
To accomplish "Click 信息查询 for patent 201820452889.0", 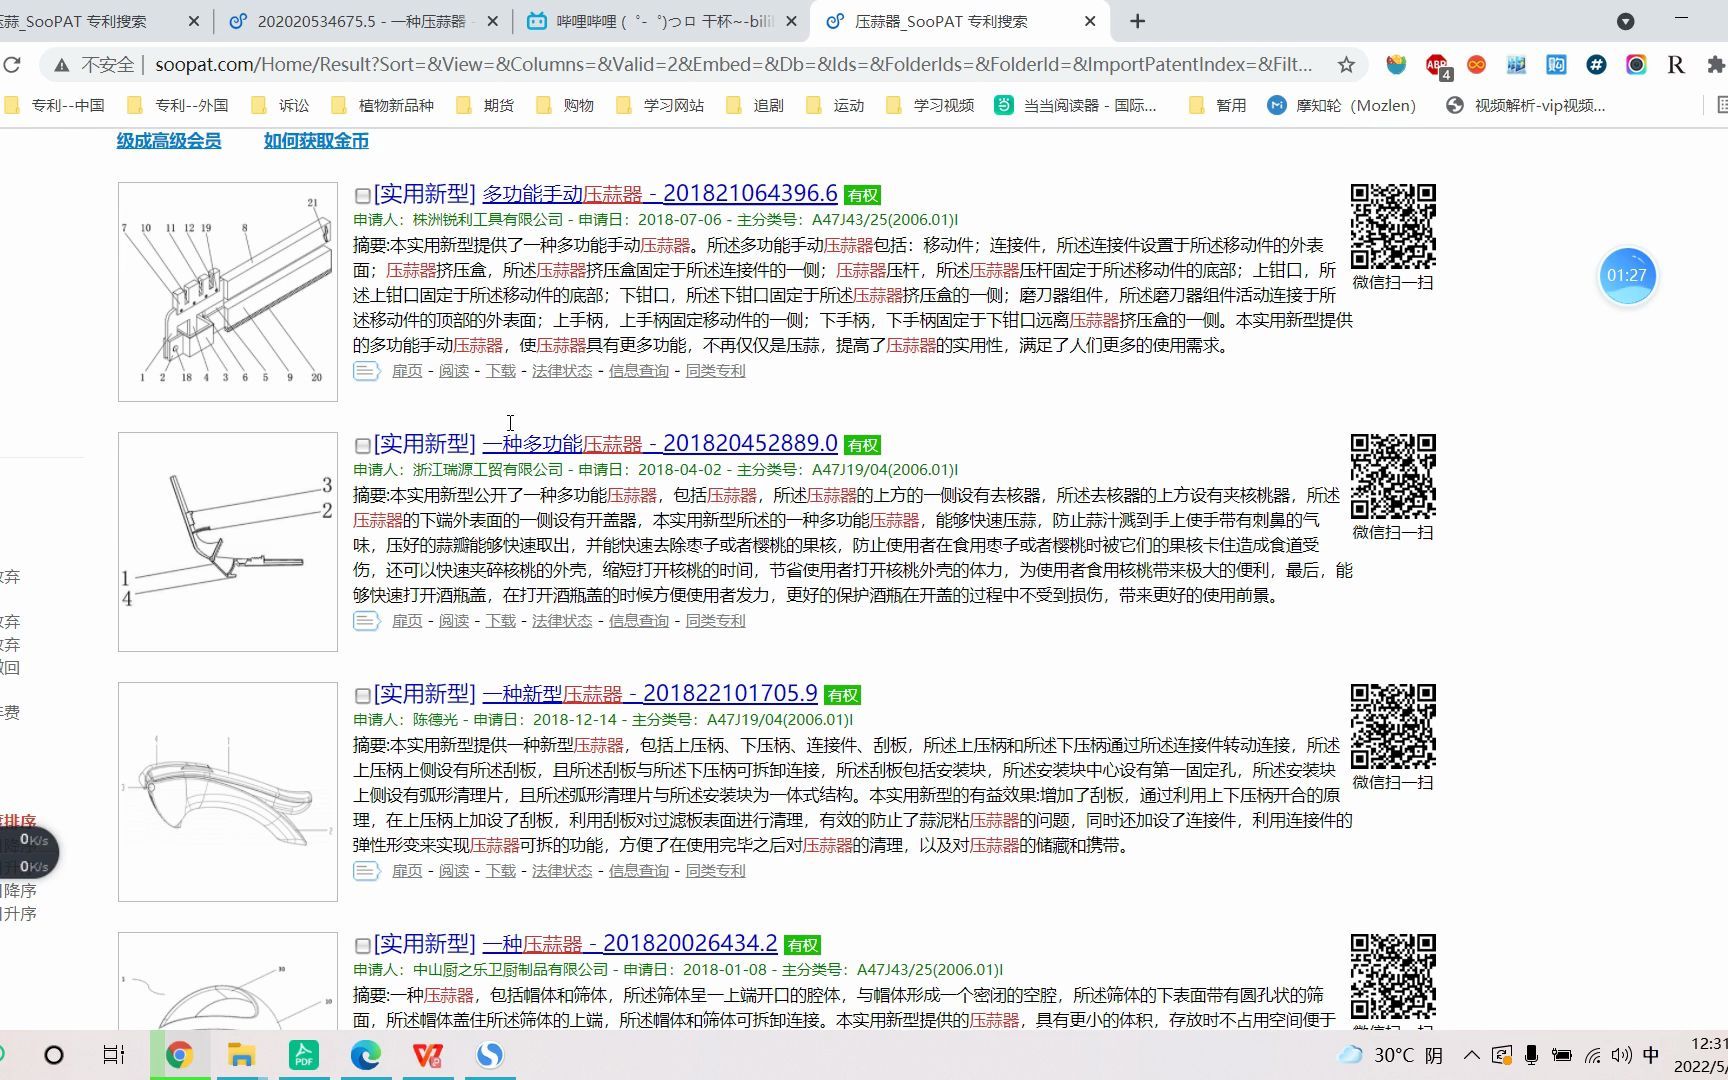I will pos(639,621).
